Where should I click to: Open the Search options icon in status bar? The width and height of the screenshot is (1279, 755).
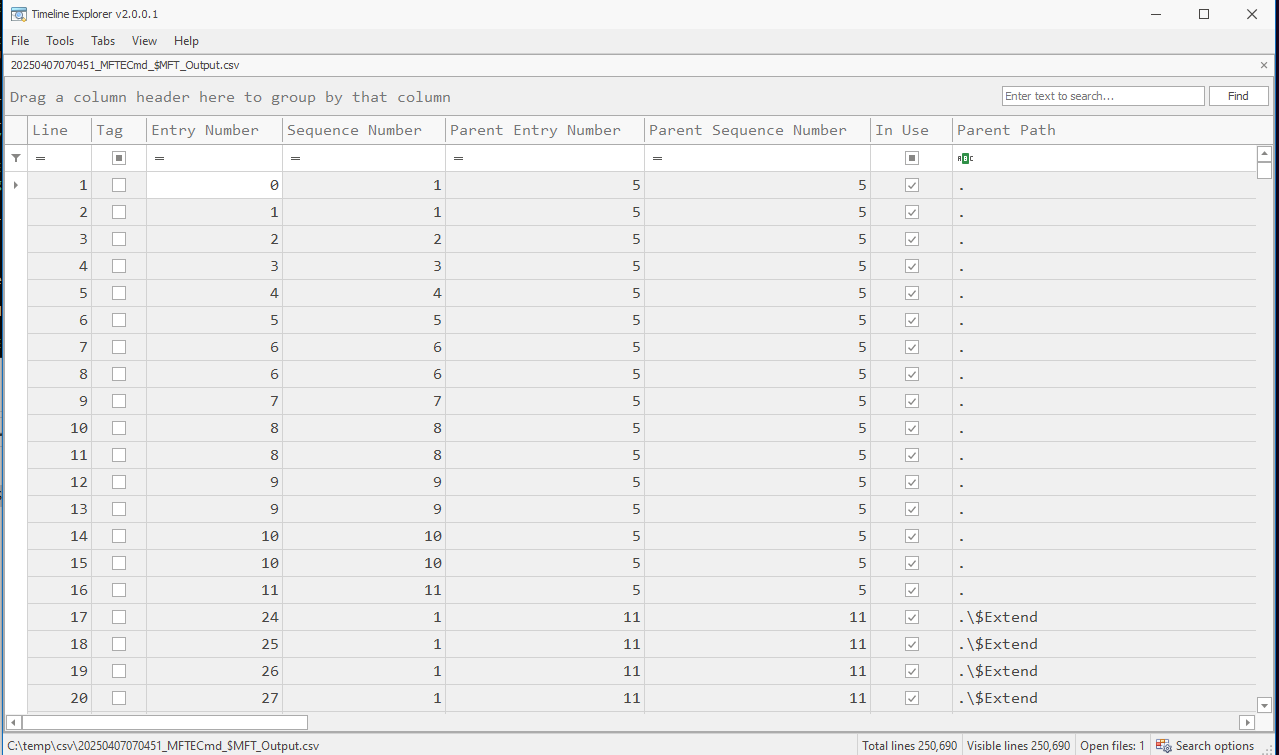pos(1163,745)
